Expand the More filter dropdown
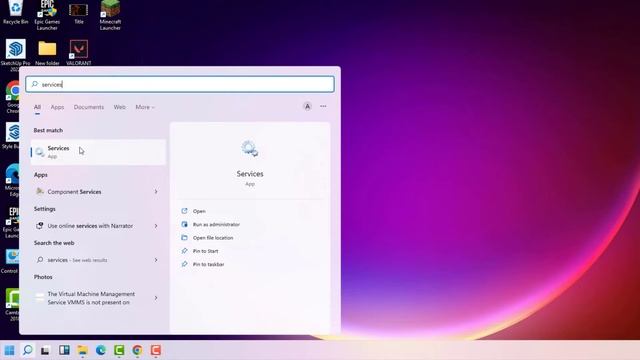Screen dimensions: 640x360 [x=145, y=107]
